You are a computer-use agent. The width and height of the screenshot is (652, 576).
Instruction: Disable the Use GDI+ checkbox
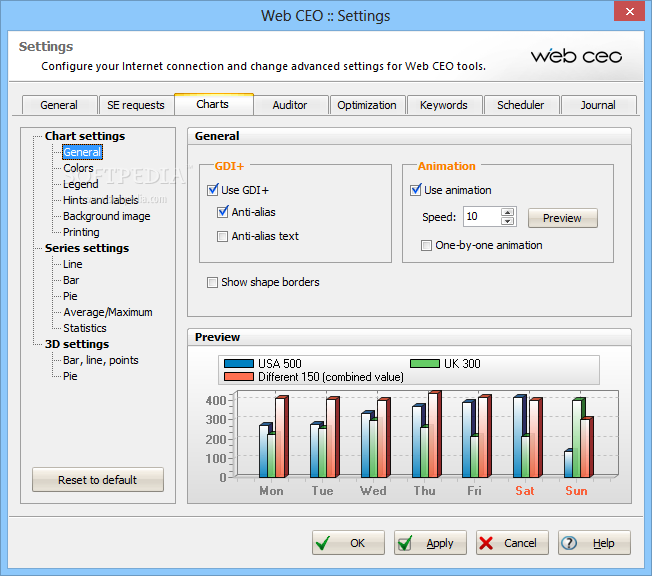click(212, 190)
